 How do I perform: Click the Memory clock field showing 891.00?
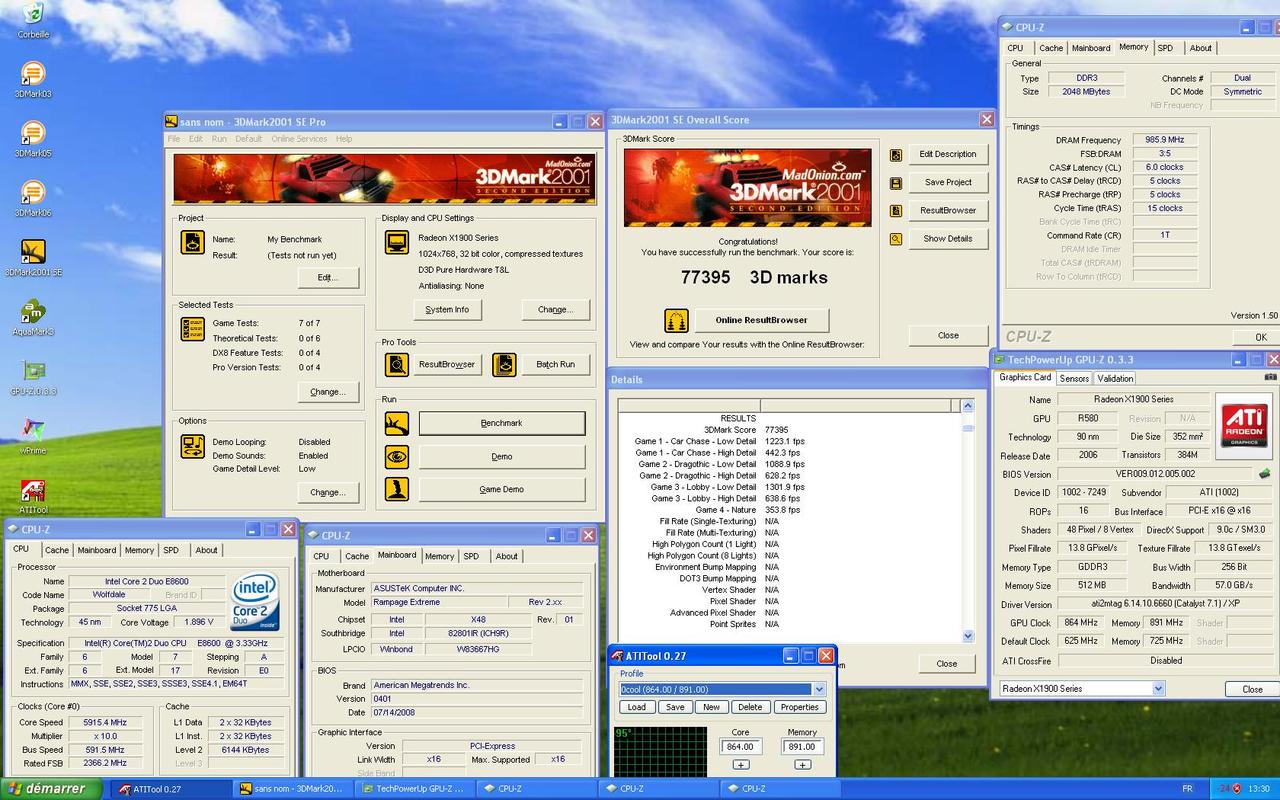(x=802, y=746)
